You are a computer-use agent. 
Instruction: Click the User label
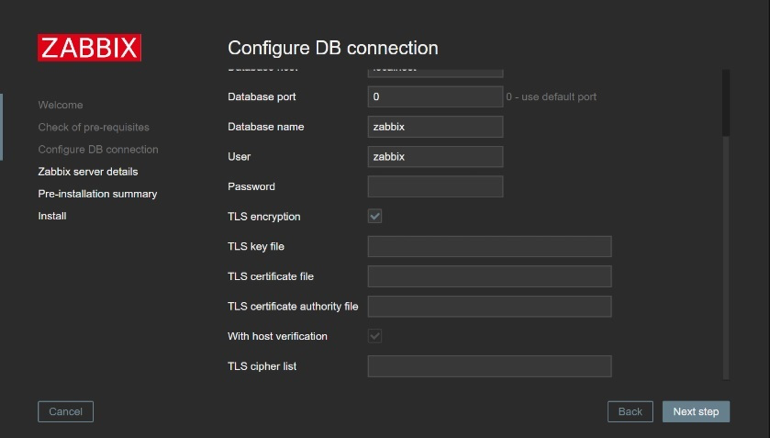pyautogui.click(x=239, y=157)
